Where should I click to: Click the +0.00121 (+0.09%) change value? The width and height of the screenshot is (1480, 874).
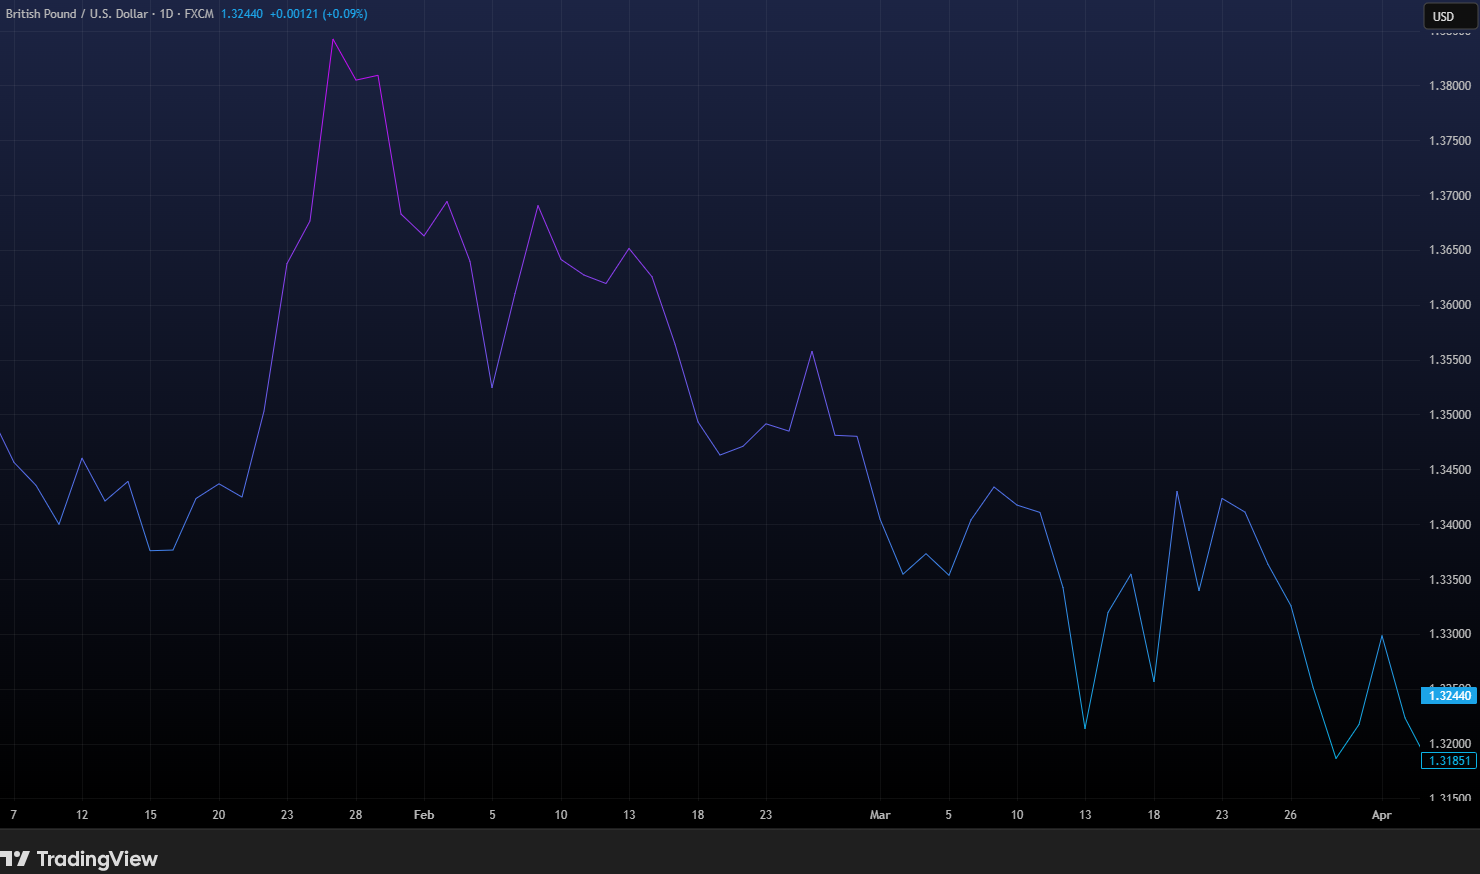pyautogui.click(x=318, y=14)
